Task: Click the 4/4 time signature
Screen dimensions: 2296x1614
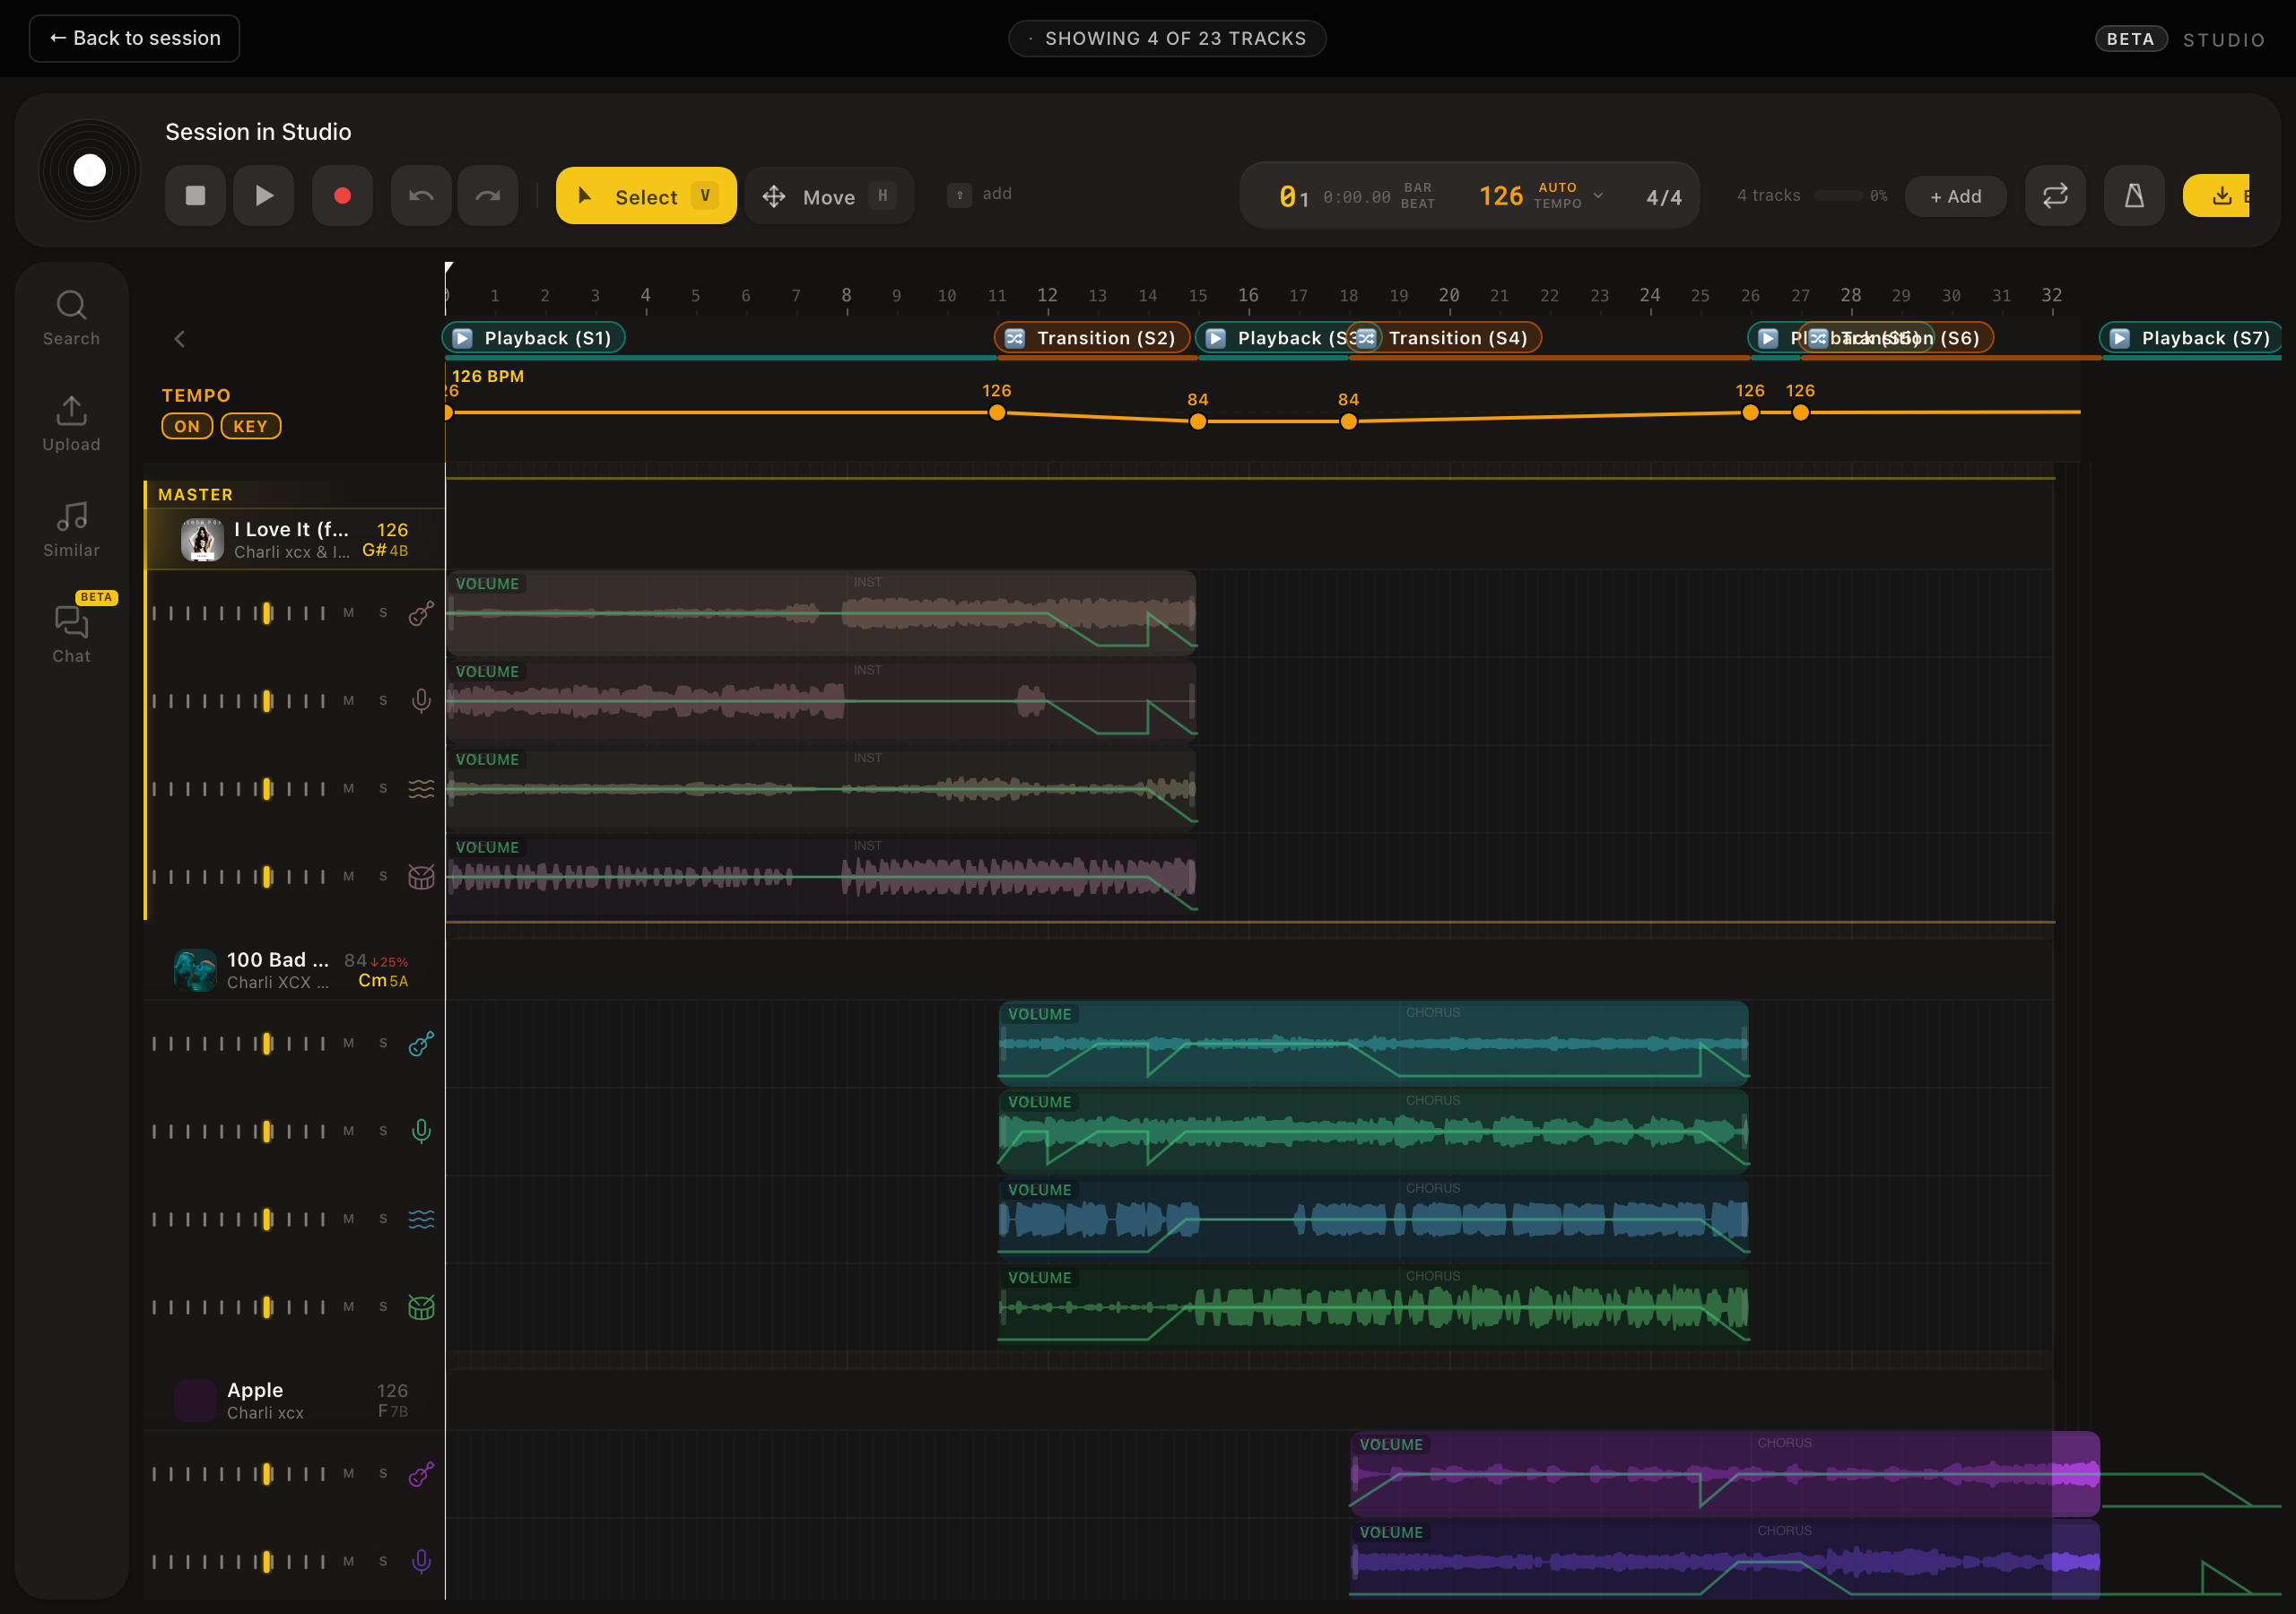Action: coord(1664,197)
